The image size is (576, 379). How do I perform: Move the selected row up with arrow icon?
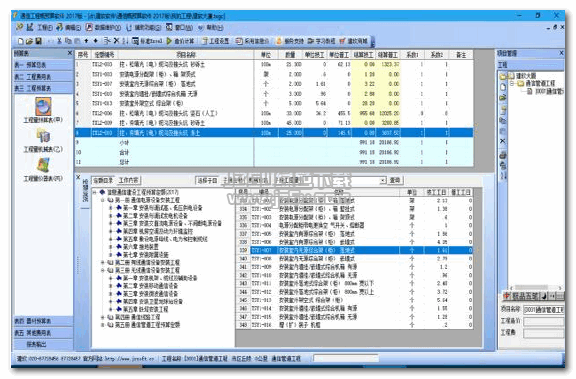tap(86, 41)
